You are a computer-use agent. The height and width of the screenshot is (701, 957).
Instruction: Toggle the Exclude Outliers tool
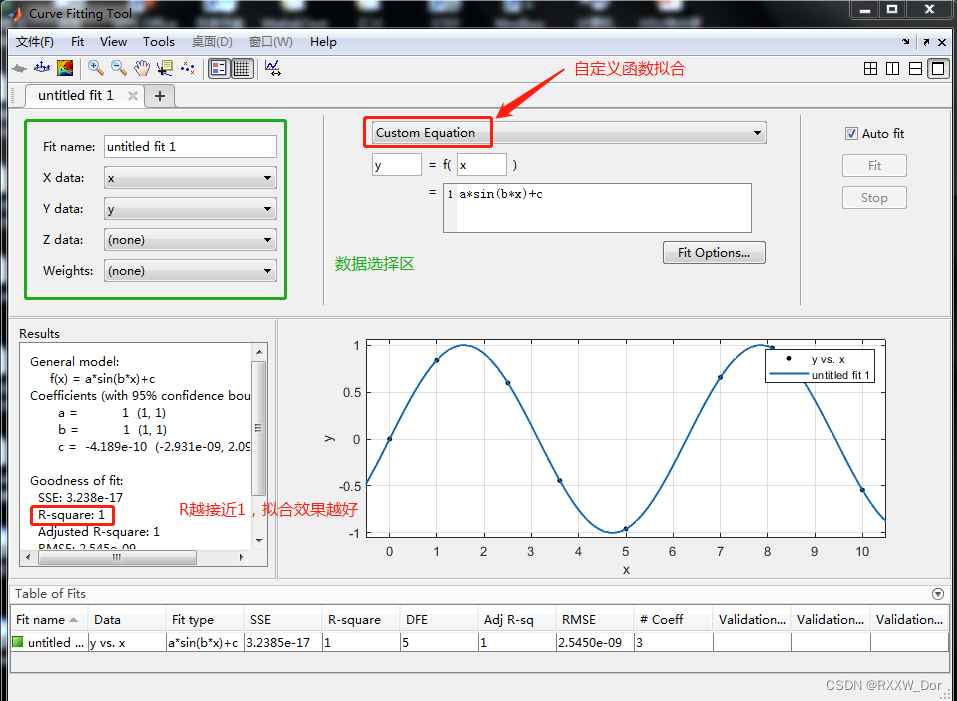pyautogui.click(x=186, y=68)
